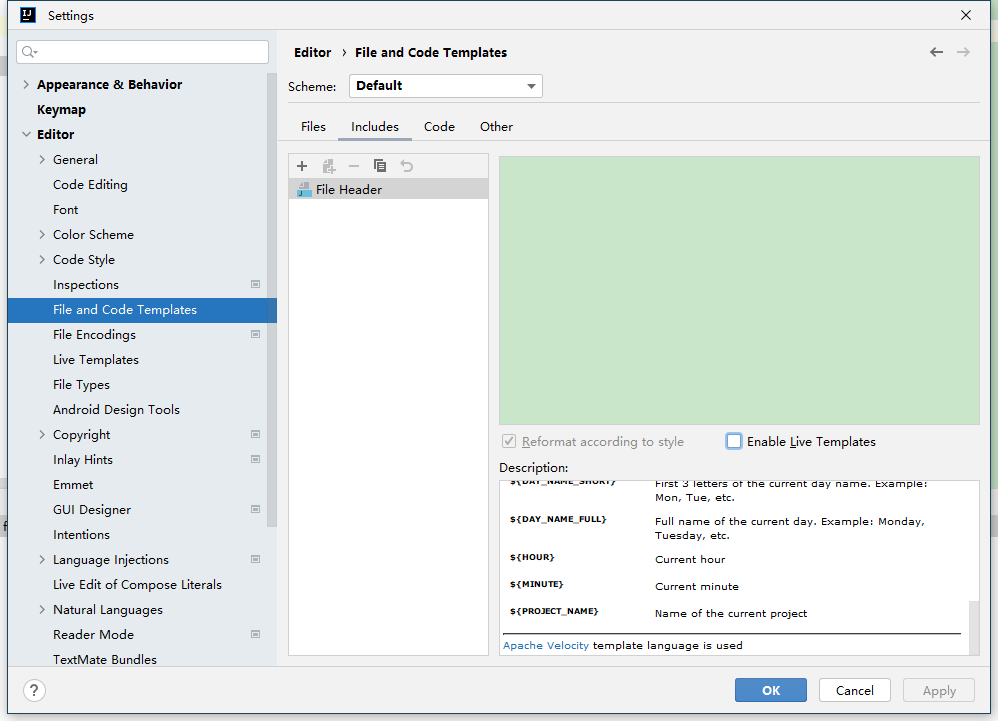Open Keymap settings
The image size is (998, 721).
[x=61, y=109]
